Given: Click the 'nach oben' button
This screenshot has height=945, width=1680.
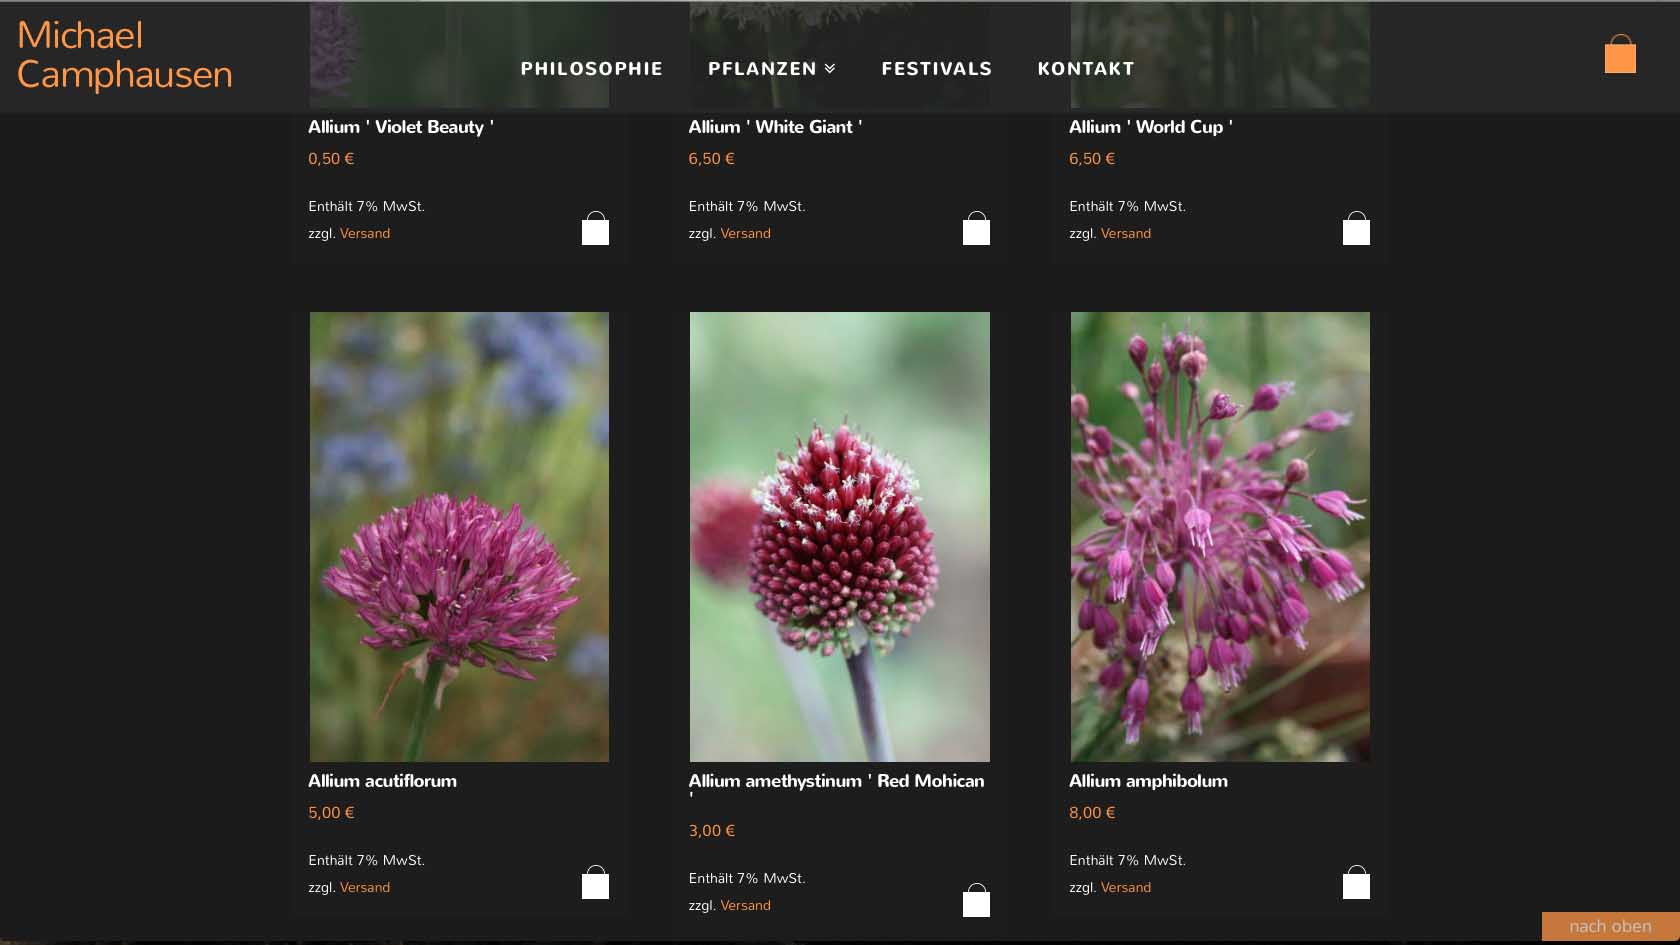Looking at the screenshot, I should (x=1610, y=927).
